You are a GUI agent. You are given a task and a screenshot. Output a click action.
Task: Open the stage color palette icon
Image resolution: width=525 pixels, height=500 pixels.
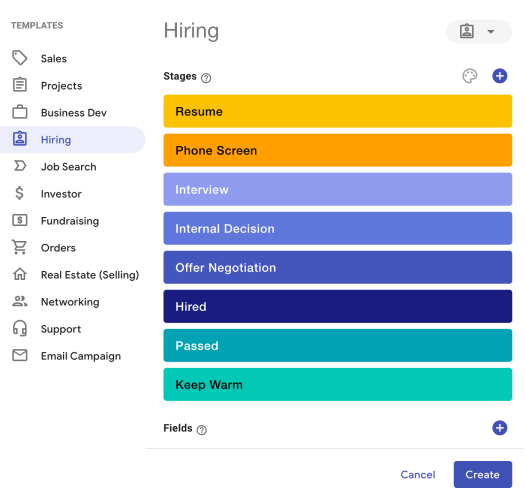point(469,76)
